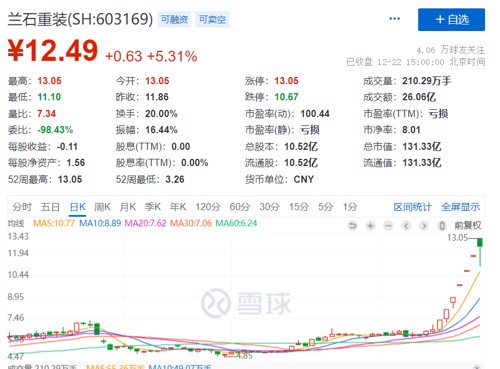Switch to the 30分 chart tab

[270, 207]
